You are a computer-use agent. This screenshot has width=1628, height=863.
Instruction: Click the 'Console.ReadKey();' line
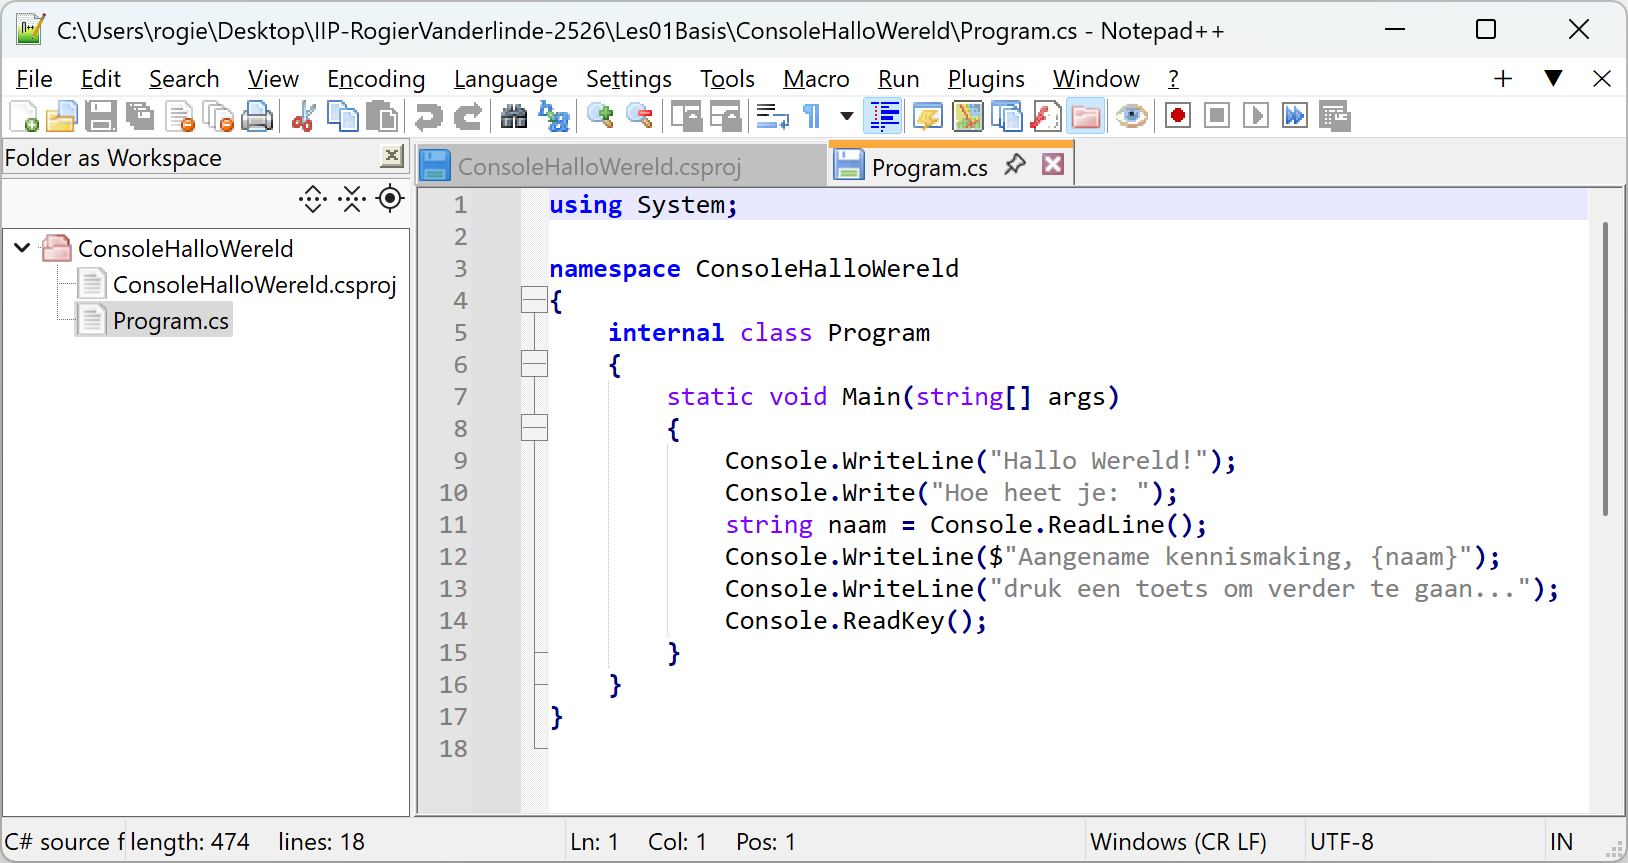pyautogui.click(x=856, y=620)
